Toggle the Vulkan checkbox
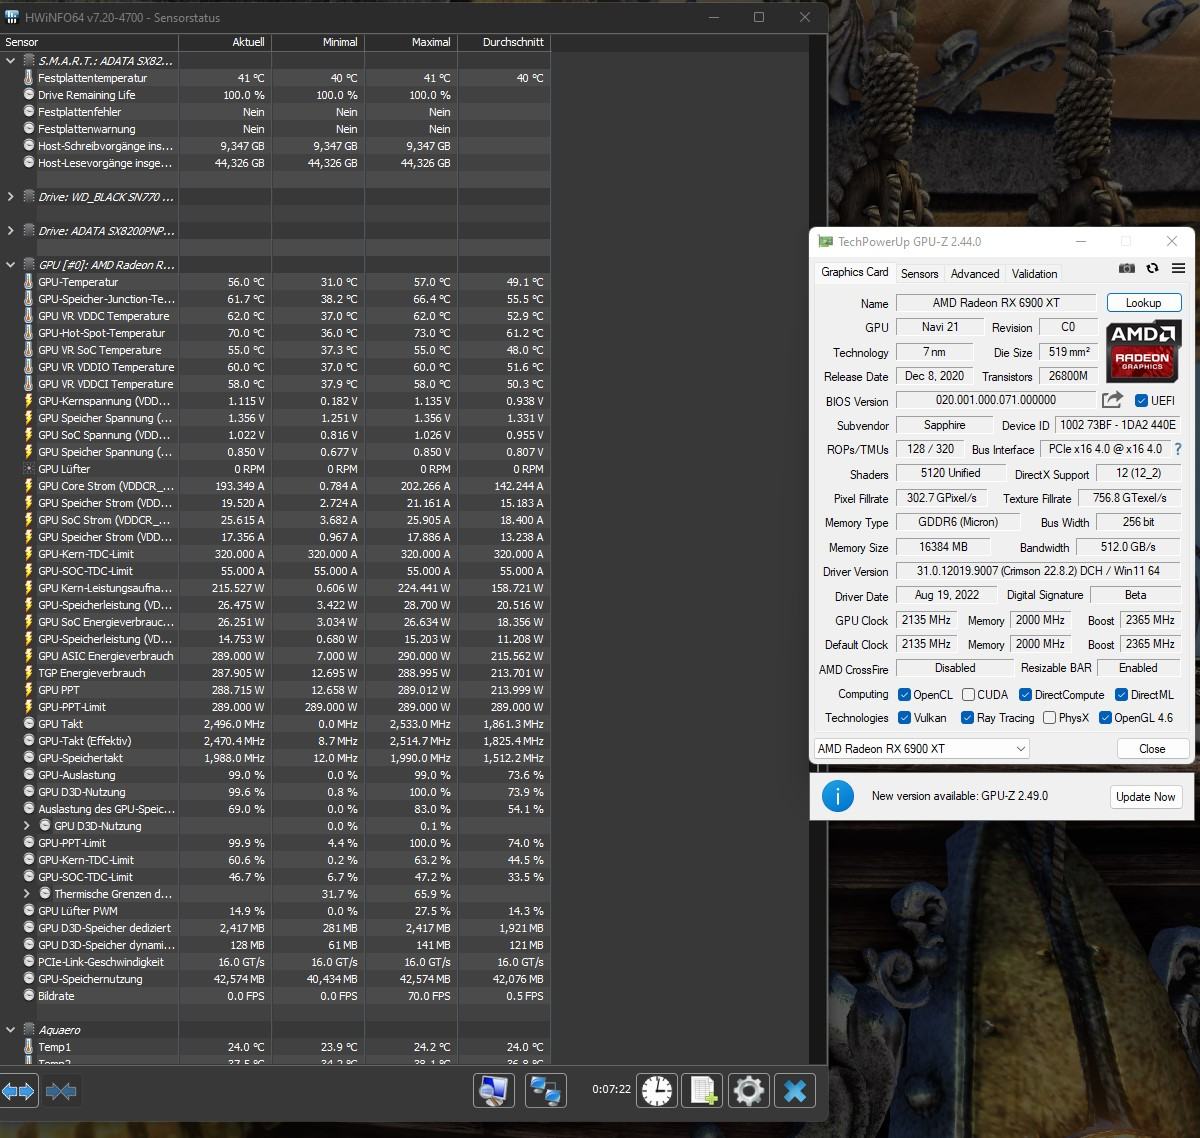 904,718
